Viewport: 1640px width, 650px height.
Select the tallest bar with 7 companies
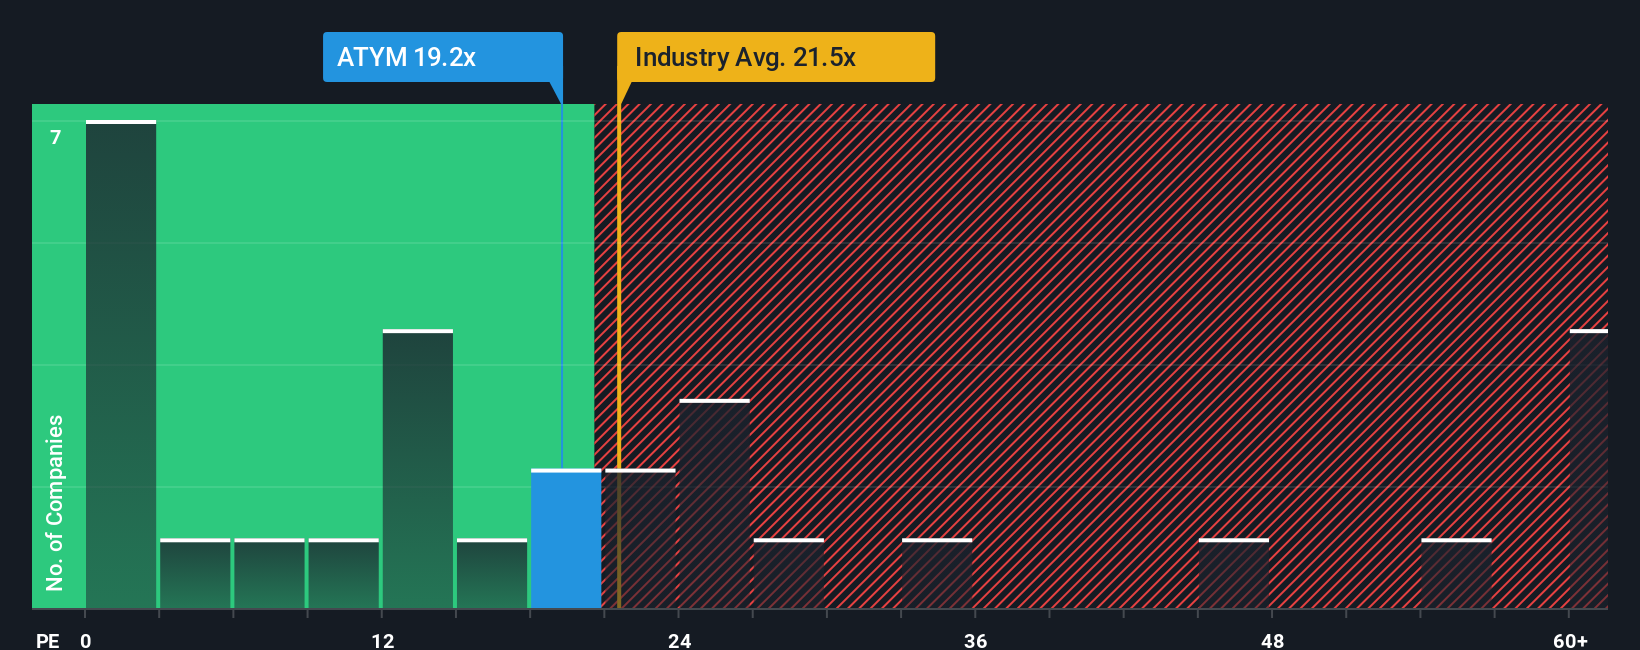pos(121,364)
